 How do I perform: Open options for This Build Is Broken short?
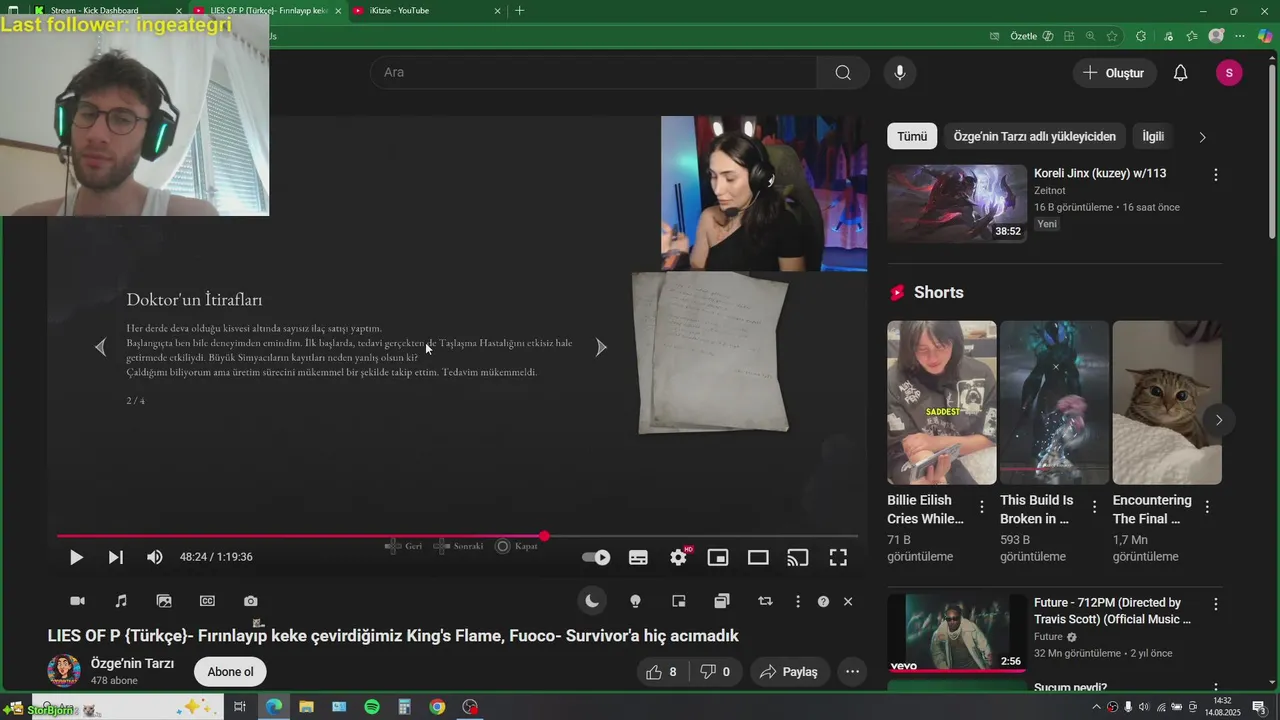[x=1094, y=507]
